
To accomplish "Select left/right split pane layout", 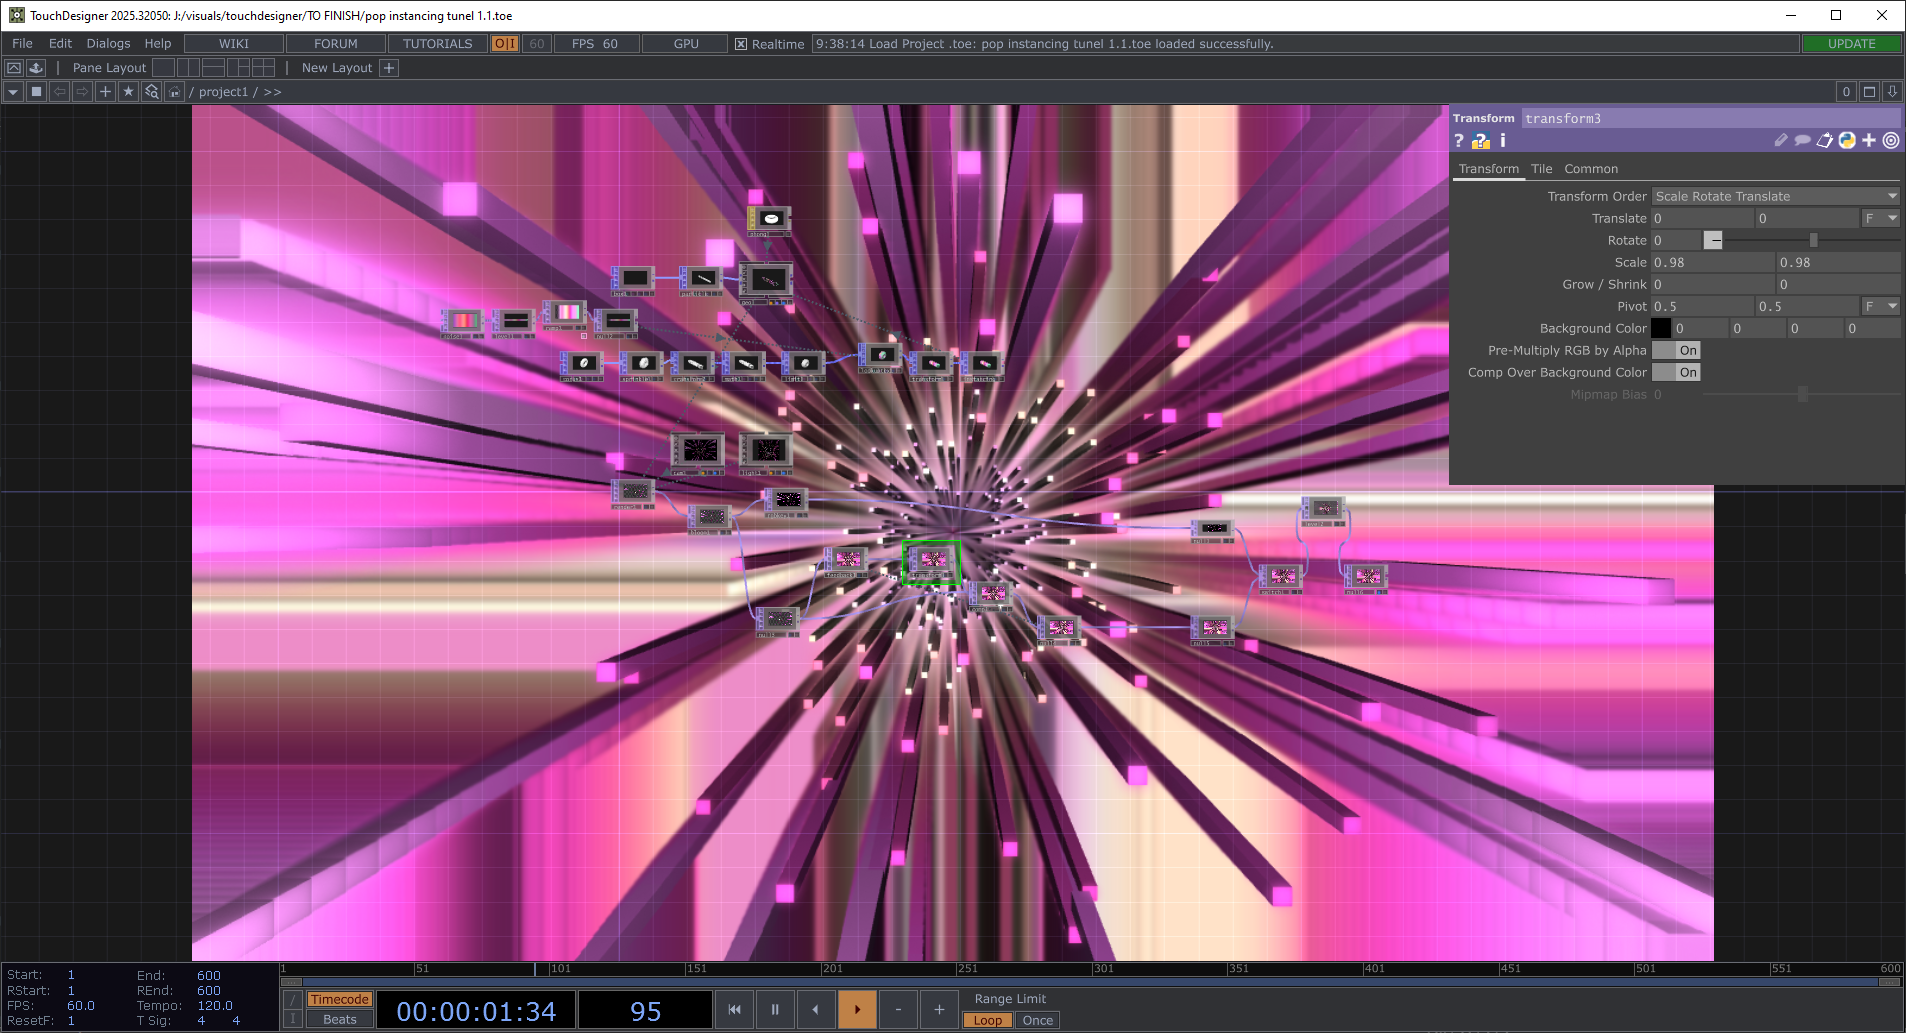I will (x=188, y=68).
